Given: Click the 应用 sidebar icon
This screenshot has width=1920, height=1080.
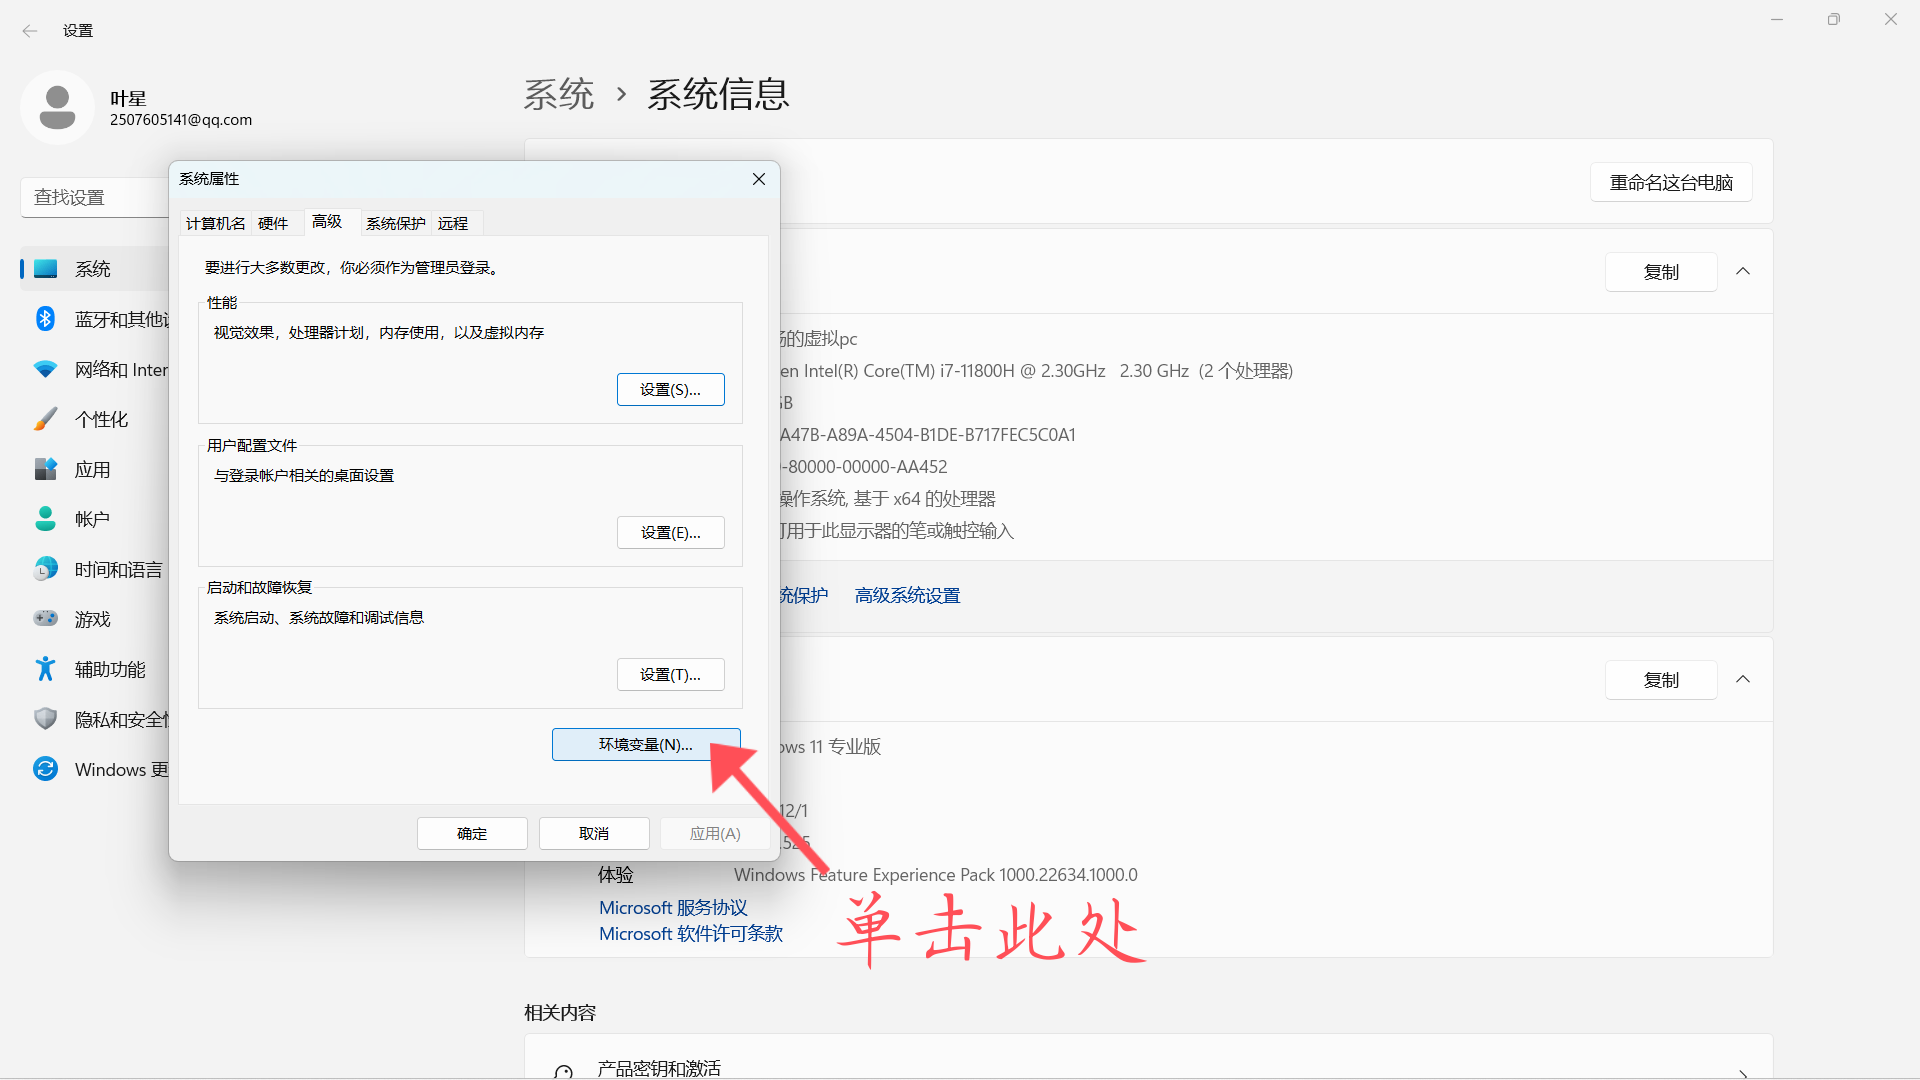Looking at the screenshot, I should [45, 468].
